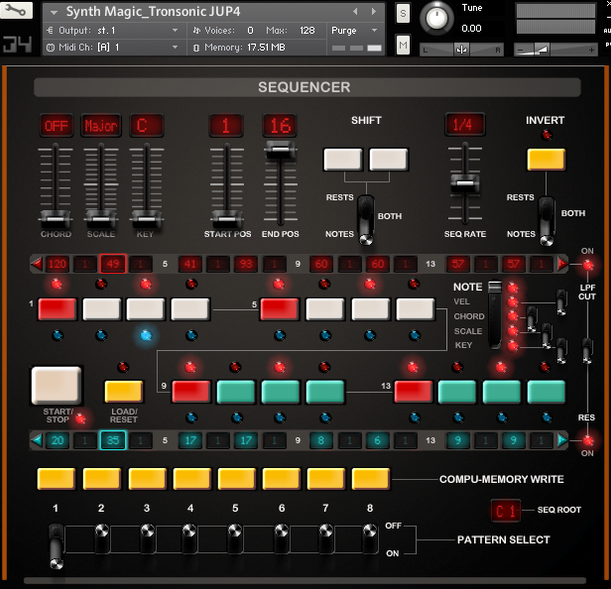
Task: Open the wrench instrument options icon
Action: (16, 10)
